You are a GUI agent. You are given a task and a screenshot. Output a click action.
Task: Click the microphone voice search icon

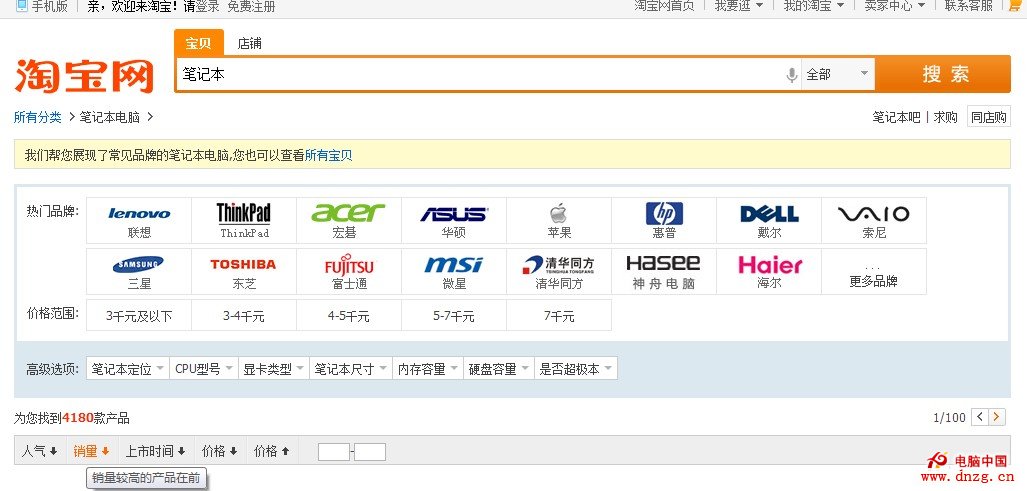tap(791, 75)
